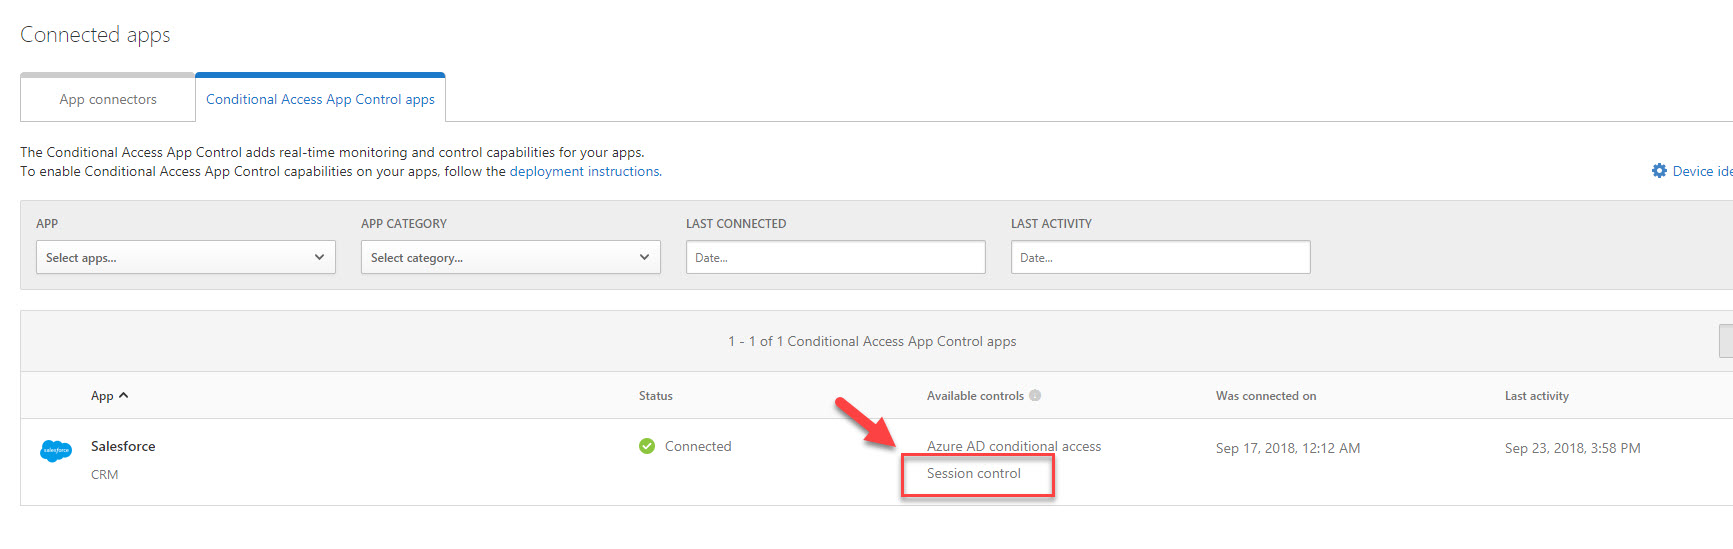Expand the Select category dropdown

511,257
